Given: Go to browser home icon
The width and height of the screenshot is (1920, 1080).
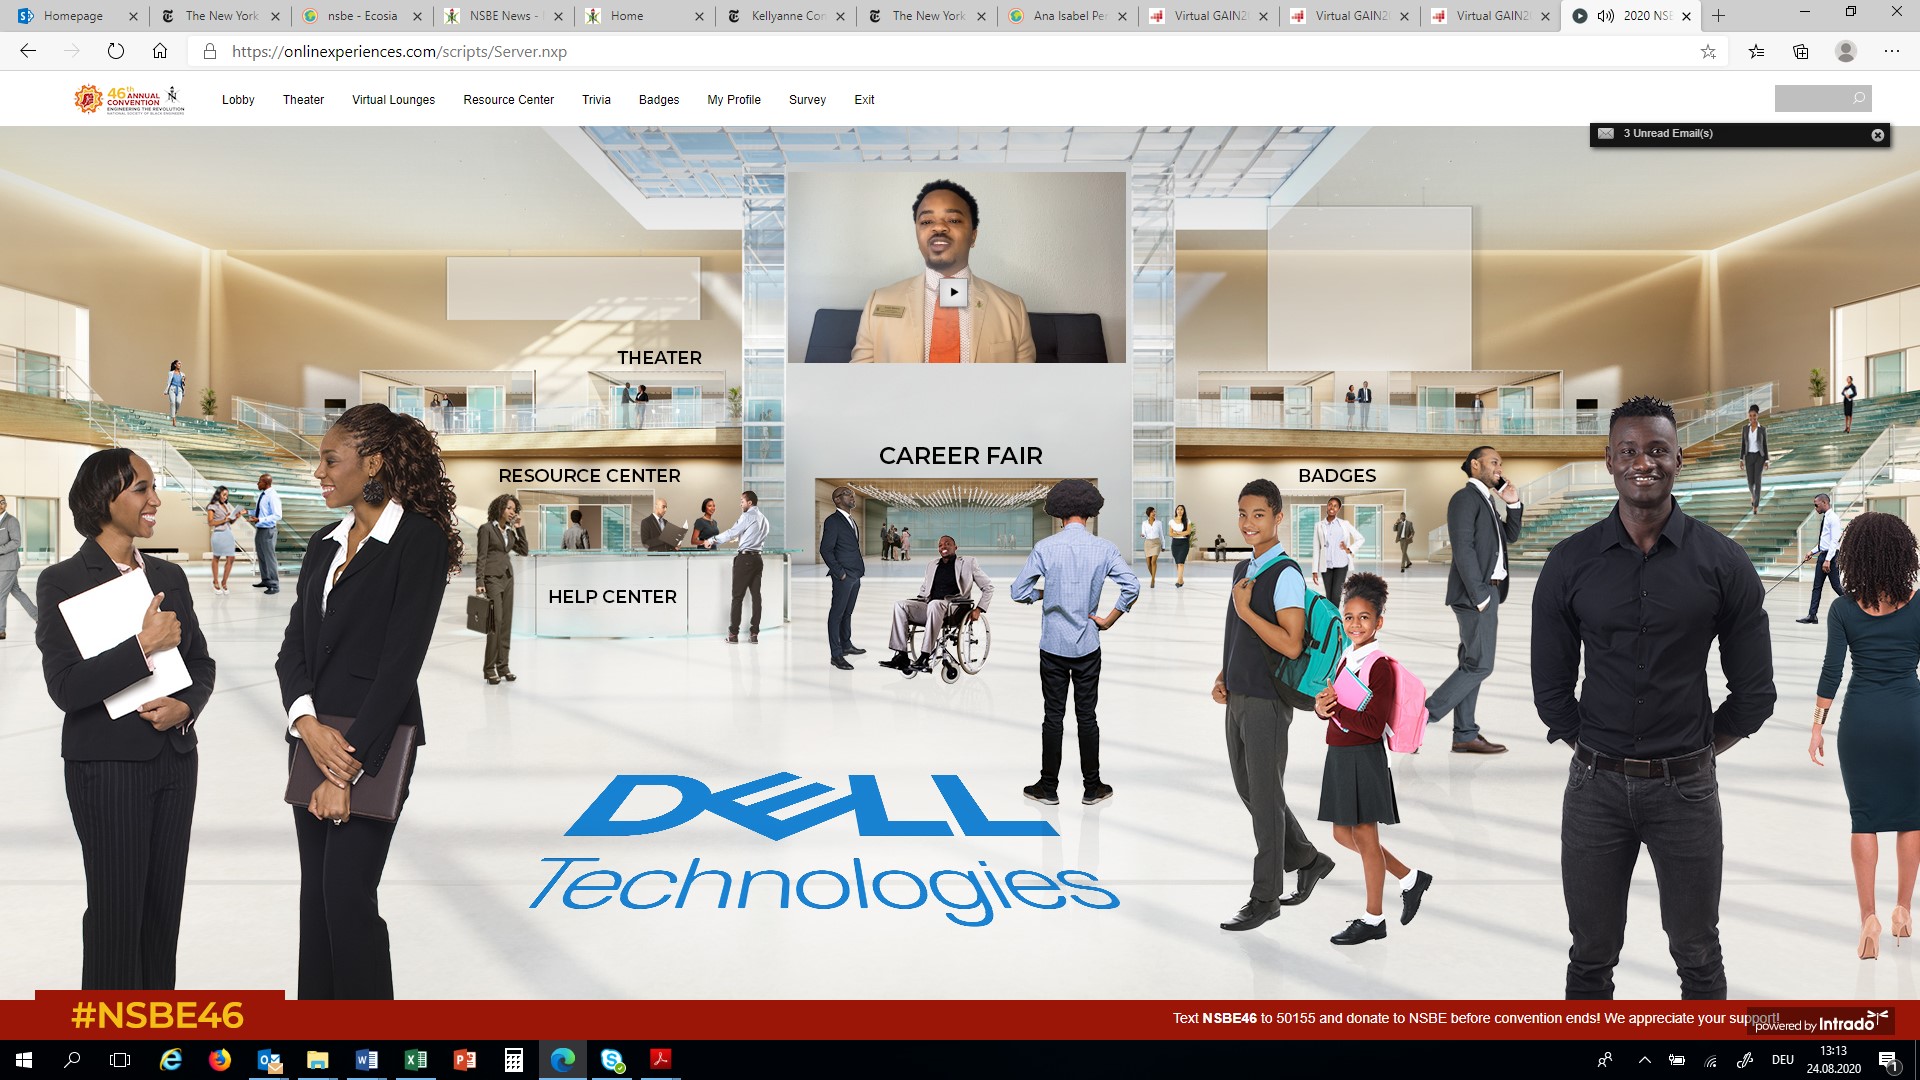Looking at the screenshot, I should click(x=160, y=51).
